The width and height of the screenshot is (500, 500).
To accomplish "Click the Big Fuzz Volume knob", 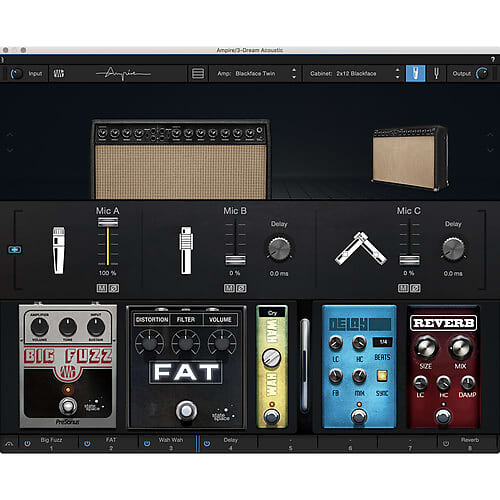I will 40,327.
